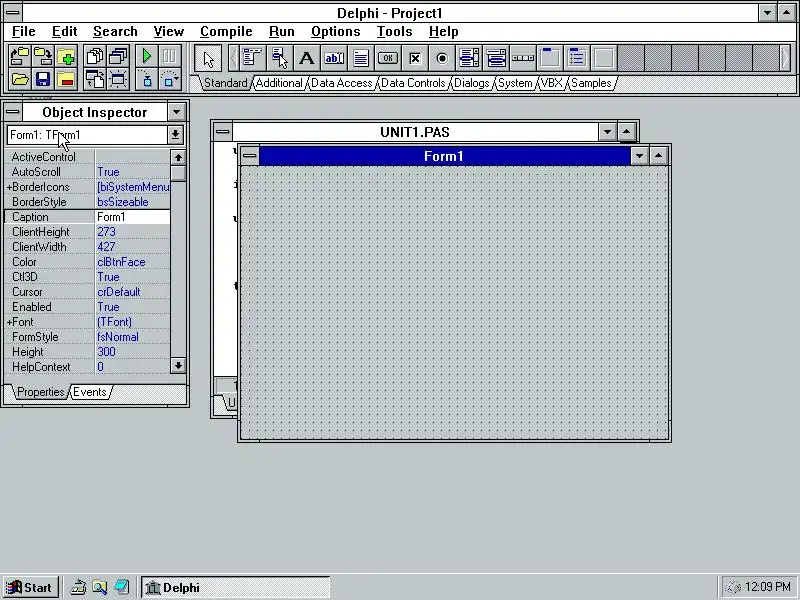Select the PopupMenu component
The width and height of the screenshot is (800, 600).
pos(280,58)
